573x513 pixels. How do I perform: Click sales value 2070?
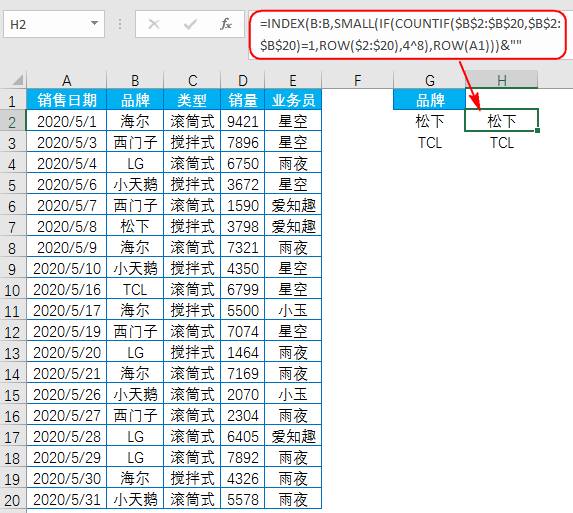(x=243, y=394)
